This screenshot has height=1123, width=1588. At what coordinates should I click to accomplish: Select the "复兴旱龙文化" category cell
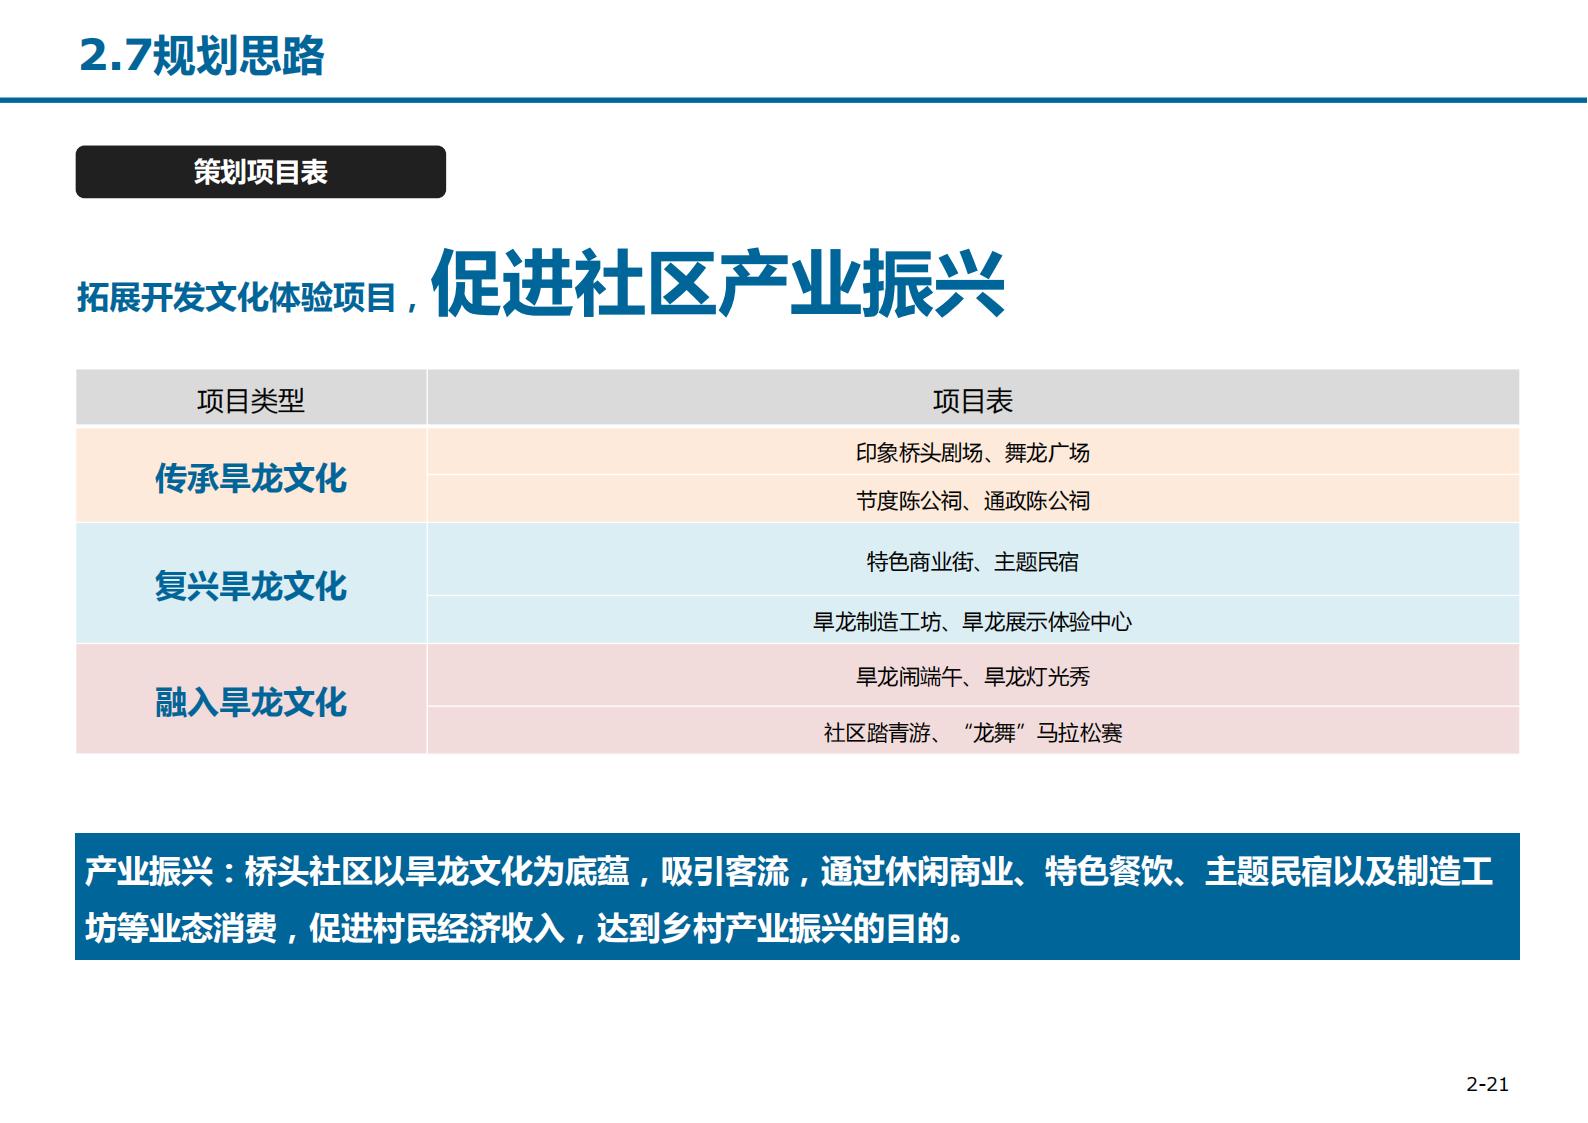click(x=251, y=585)
